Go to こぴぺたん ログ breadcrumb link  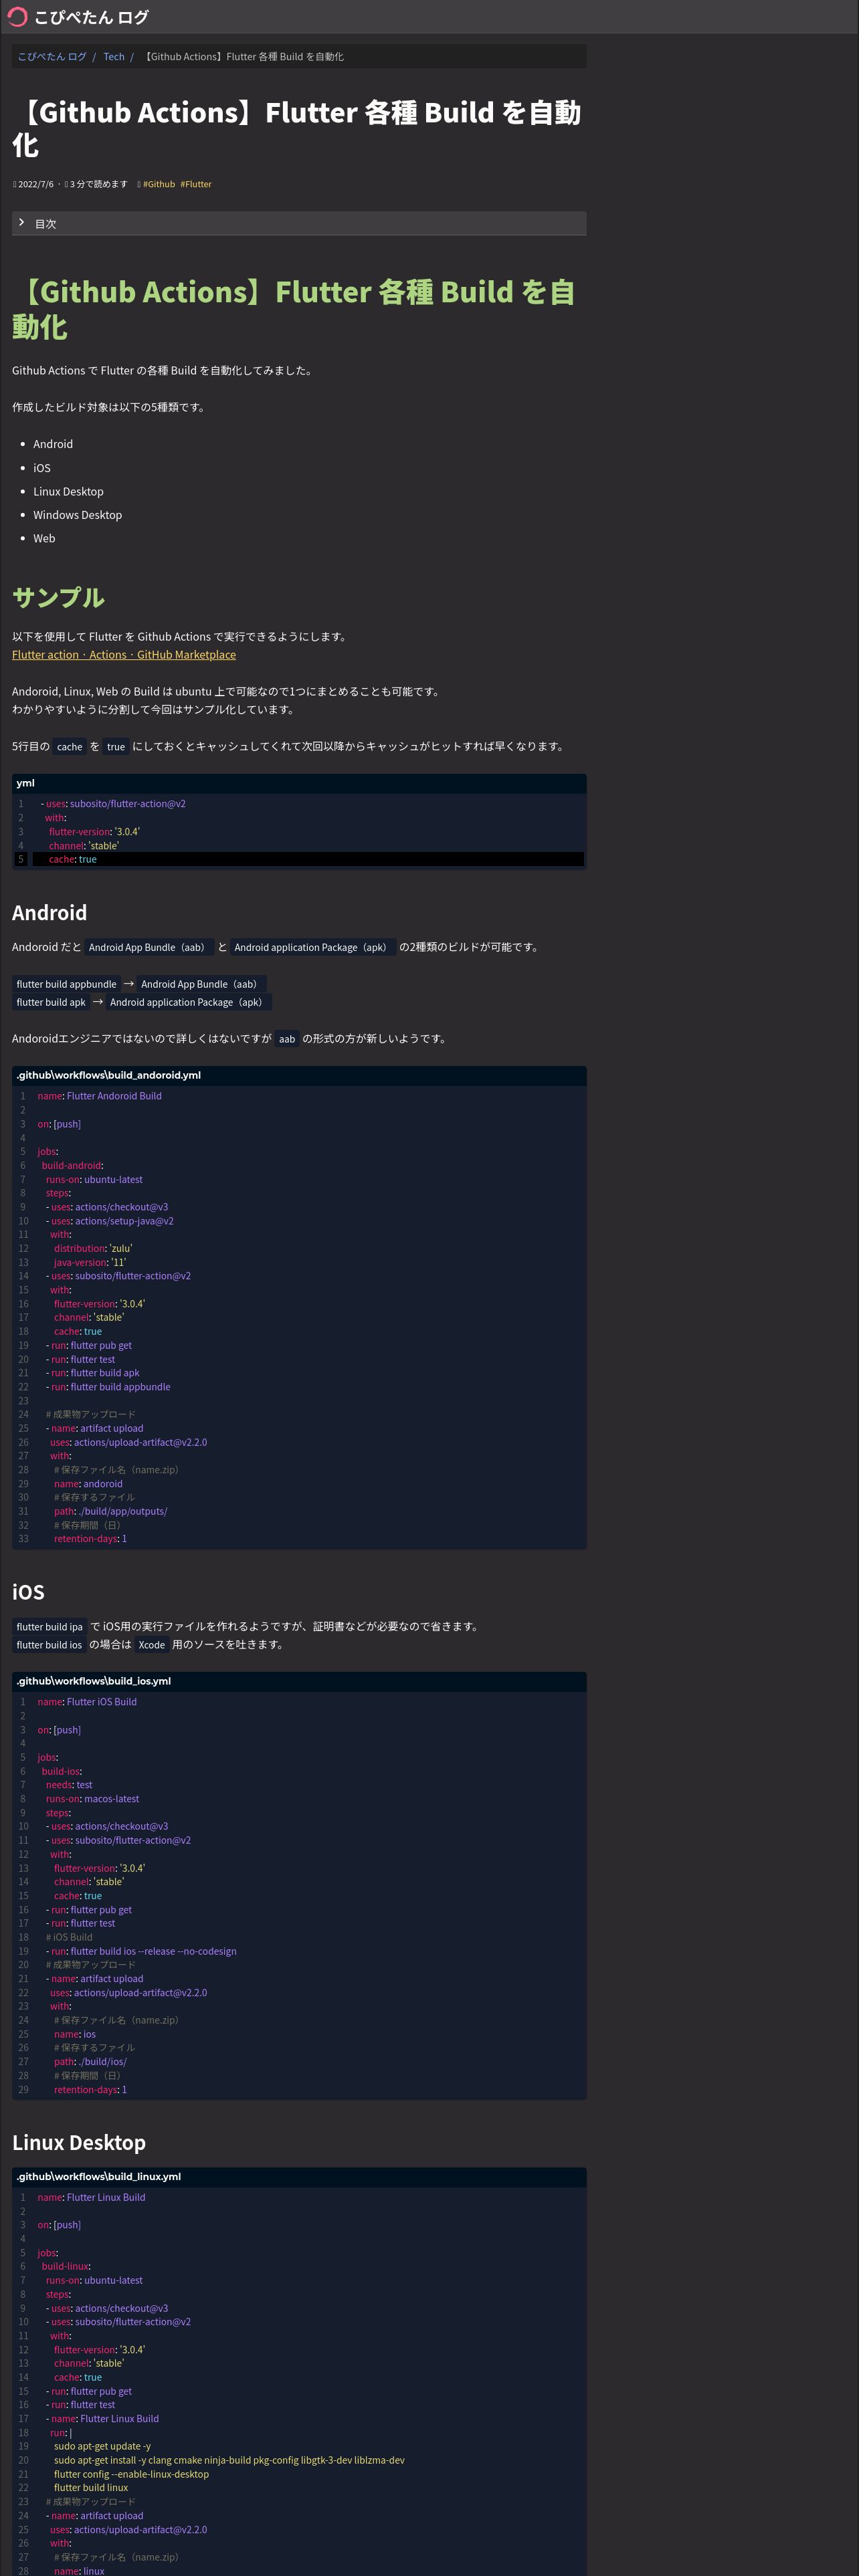coord(52,57)
